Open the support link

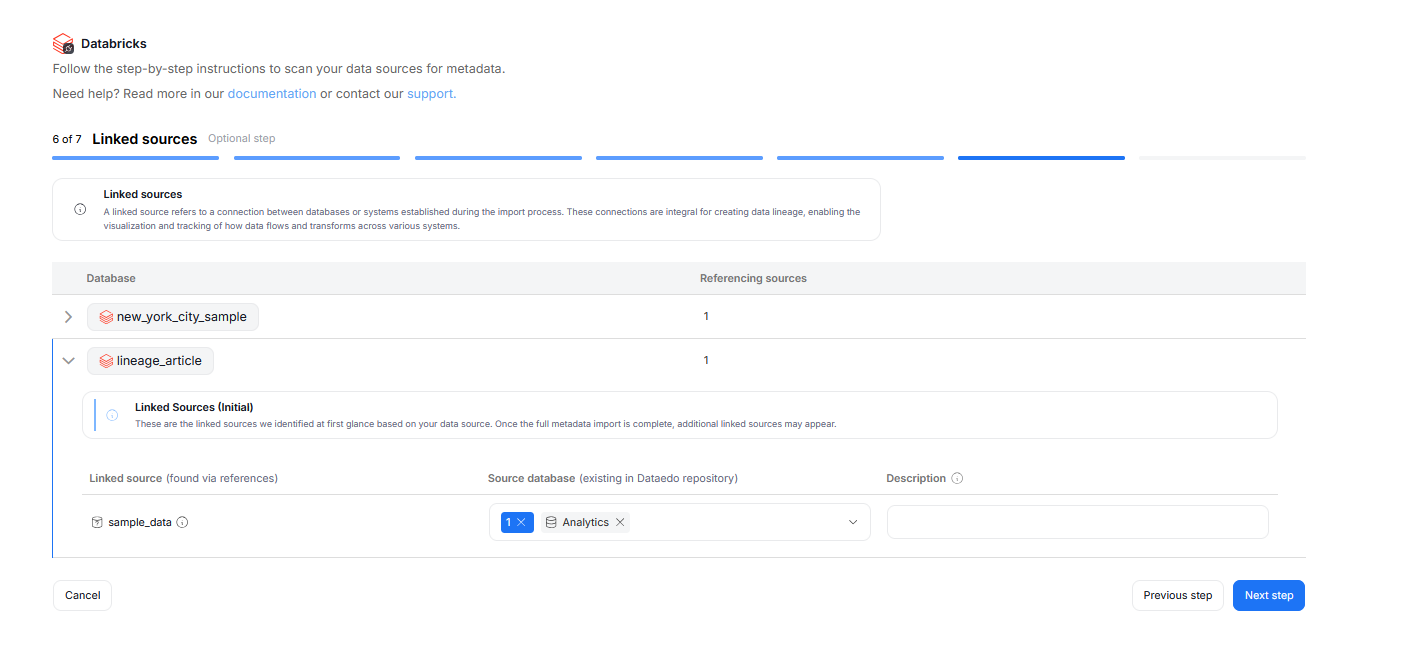point(431,94)
